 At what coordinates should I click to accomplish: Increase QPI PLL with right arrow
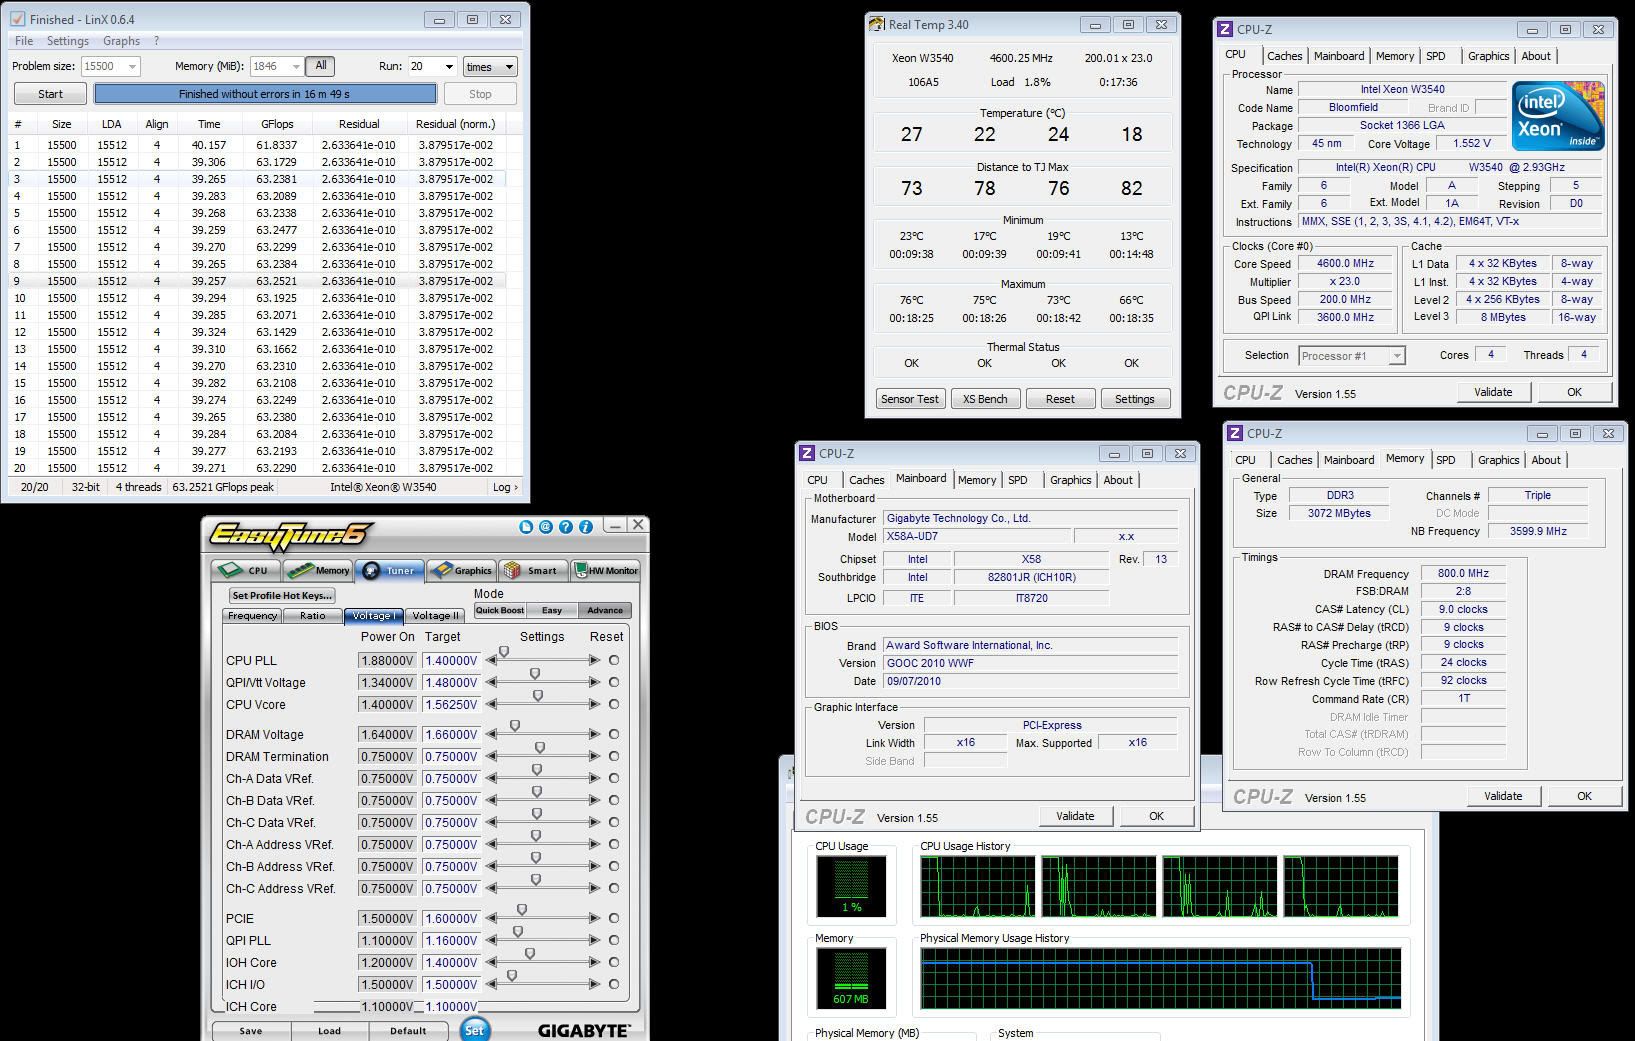(595, 940)
